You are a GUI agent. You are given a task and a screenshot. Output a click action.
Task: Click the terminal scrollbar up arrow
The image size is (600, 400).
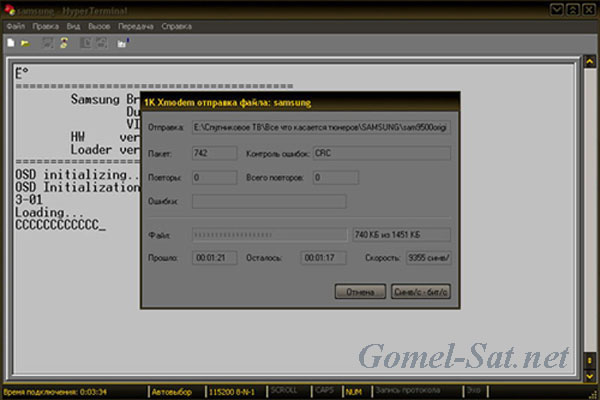[x=590, y=62]
